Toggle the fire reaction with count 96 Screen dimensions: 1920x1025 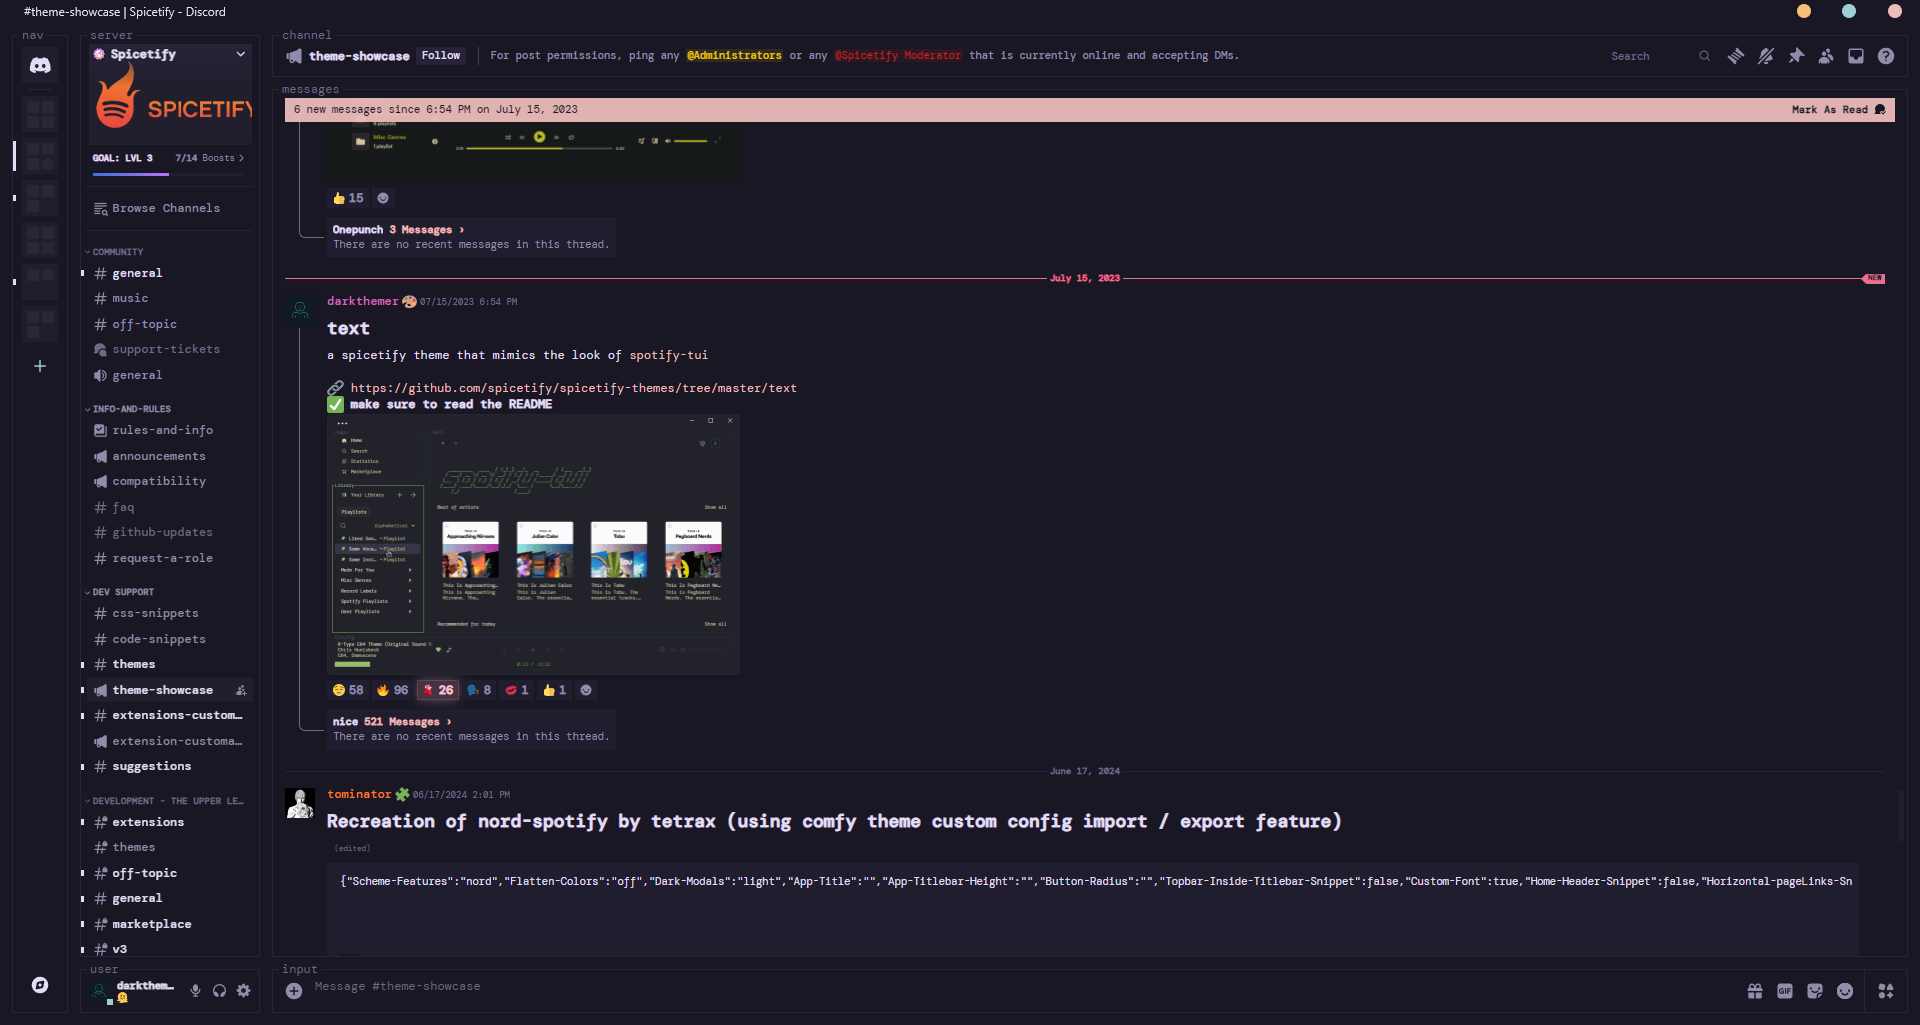pyautogui.click(x=392, y=690)
